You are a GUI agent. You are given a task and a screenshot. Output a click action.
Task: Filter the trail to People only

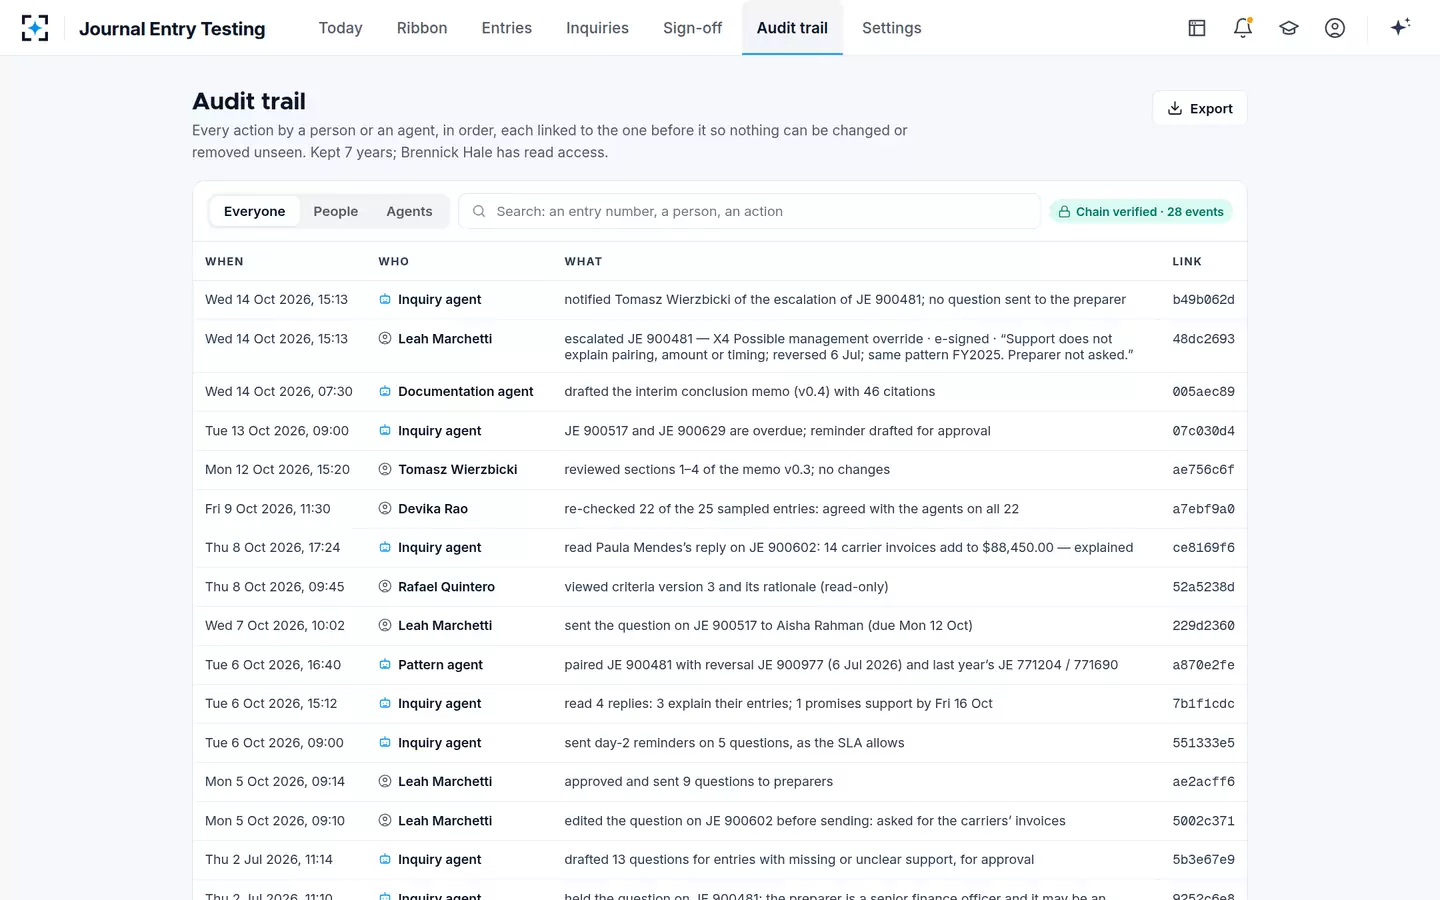point(335,211)
